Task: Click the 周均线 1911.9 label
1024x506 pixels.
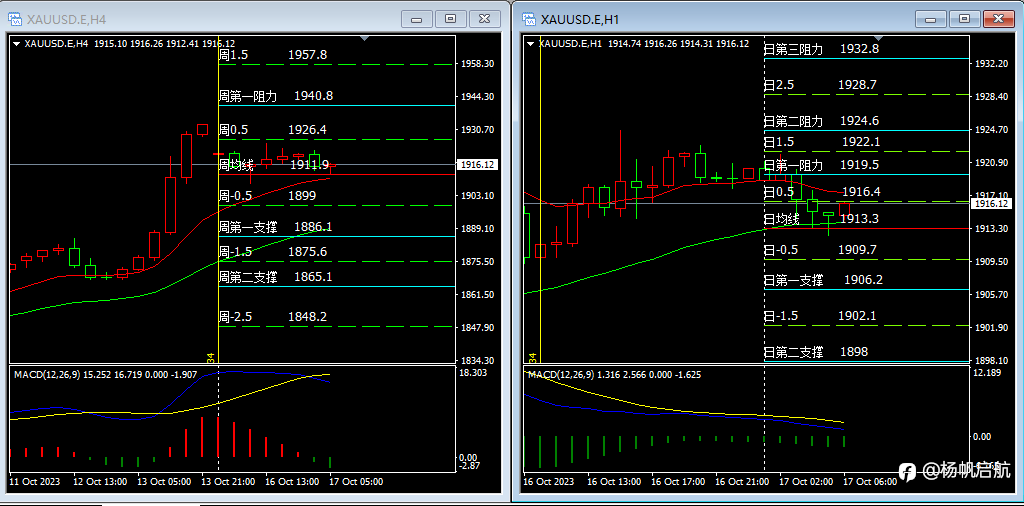Action: 273,165
